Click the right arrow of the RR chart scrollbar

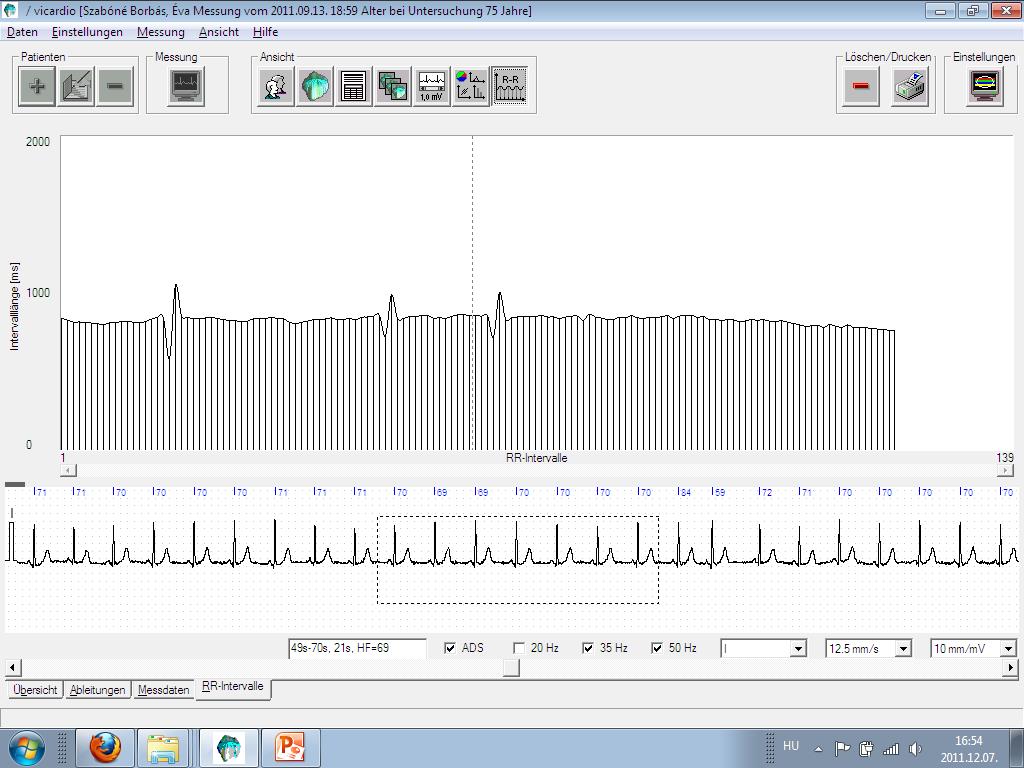(1006, 470)
